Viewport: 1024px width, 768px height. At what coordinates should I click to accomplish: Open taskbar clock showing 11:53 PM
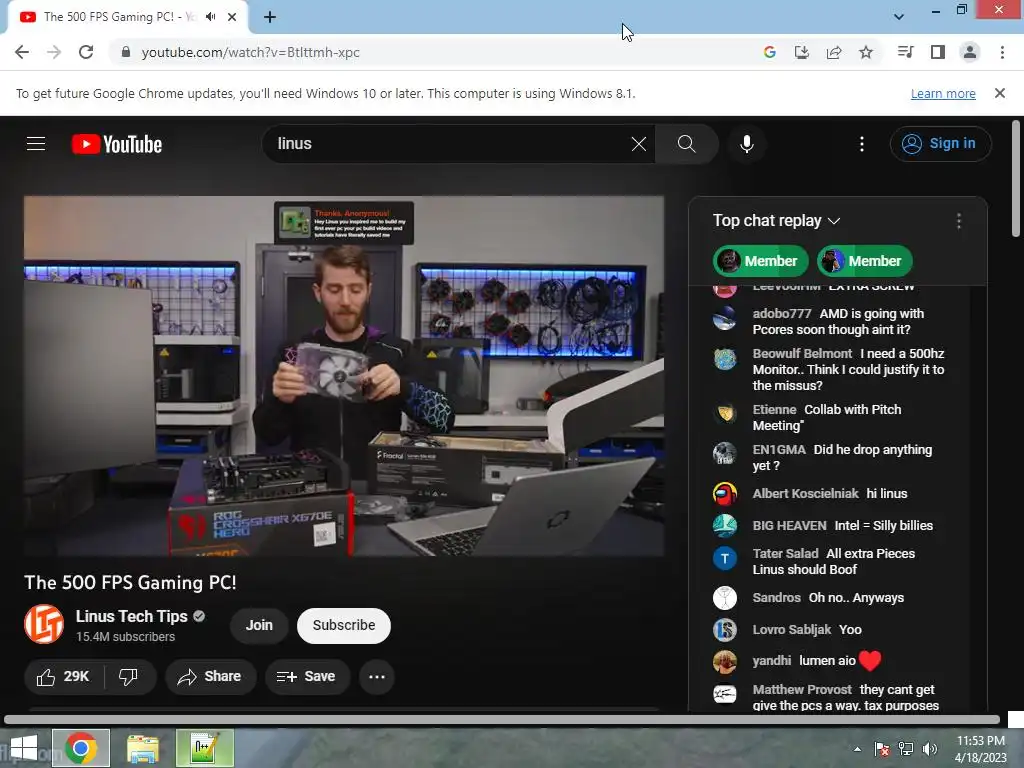pyautogui.click(x=980, y=749)
